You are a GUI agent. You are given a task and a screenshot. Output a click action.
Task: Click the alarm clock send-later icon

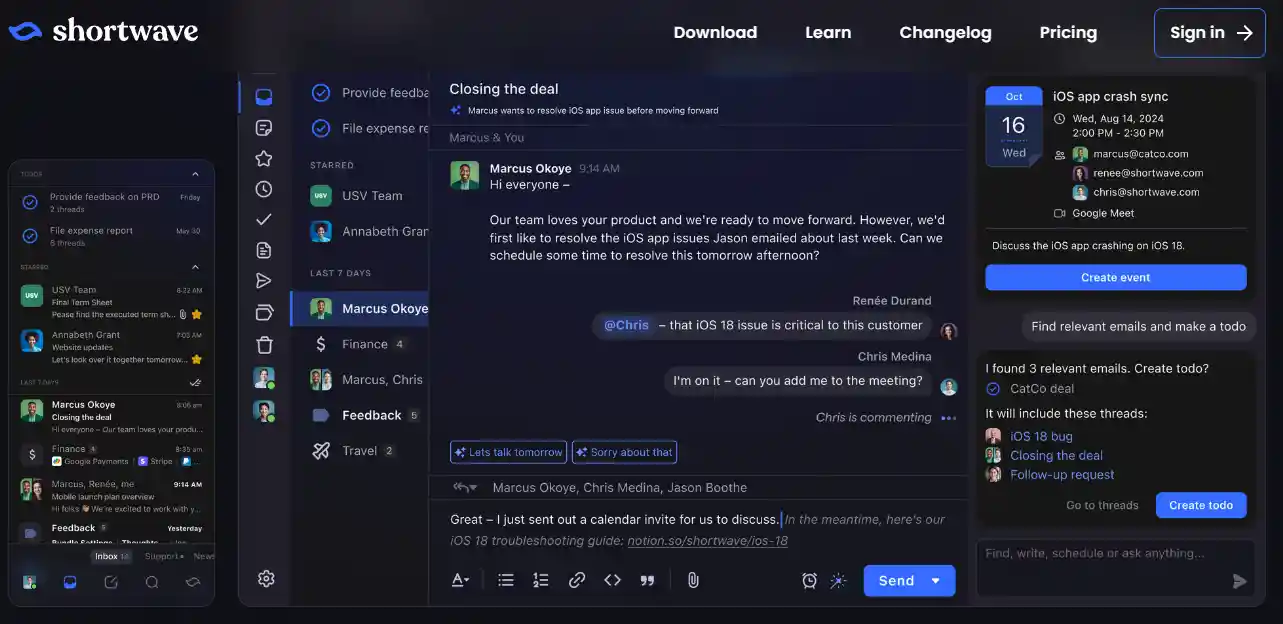(x=809, y=580)
